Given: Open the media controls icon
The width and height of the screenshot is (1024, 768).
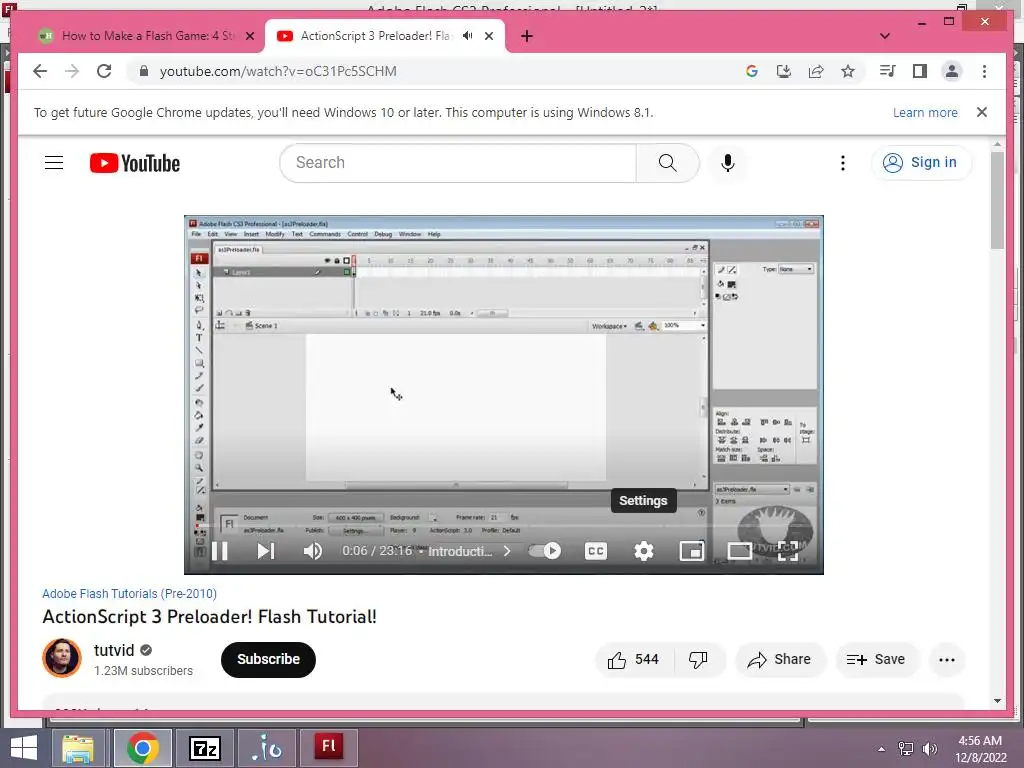Looking at the screenshot, I should [887, 71].
